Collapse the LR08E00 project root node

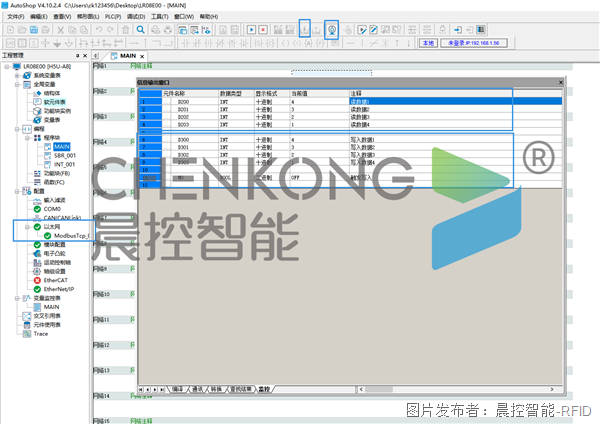point(5,66)
